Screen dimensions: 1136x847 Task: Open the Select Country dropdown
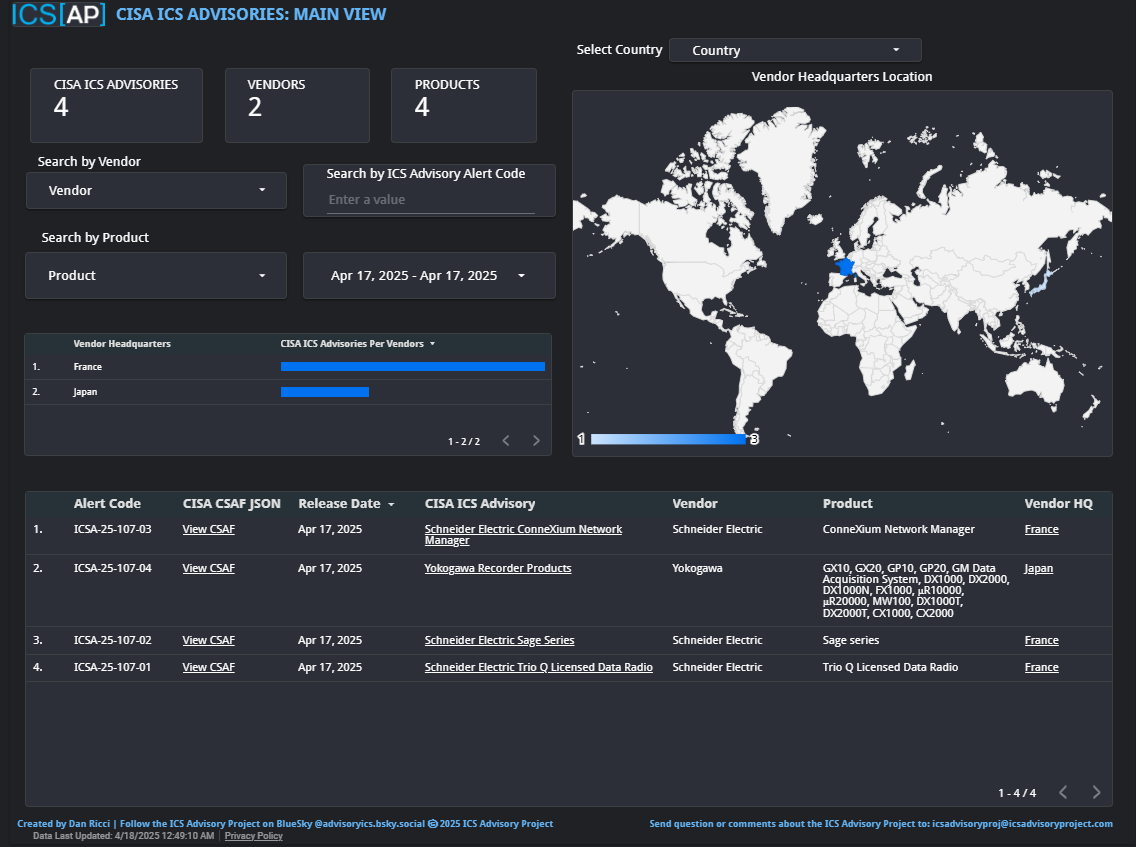pos(795,50)
